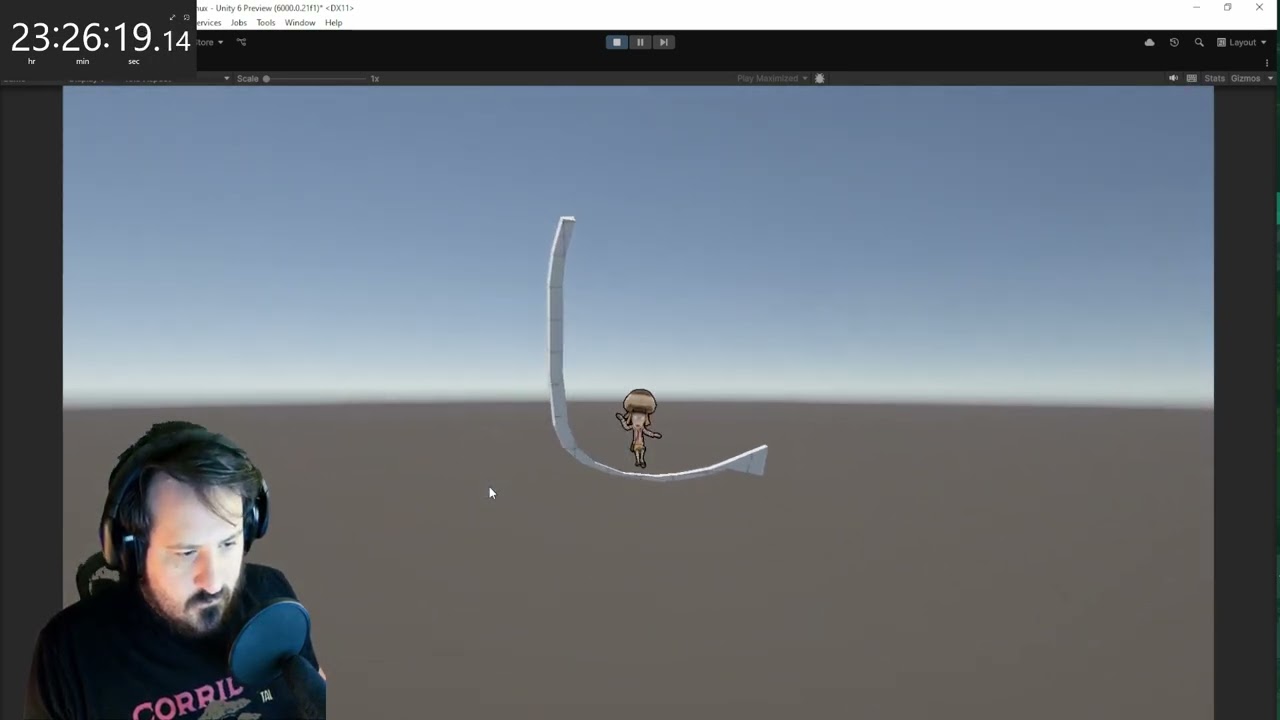Click the mushroom character in Game view
Viewport: 1280px width, 720px height.
[x=639, y=428]
